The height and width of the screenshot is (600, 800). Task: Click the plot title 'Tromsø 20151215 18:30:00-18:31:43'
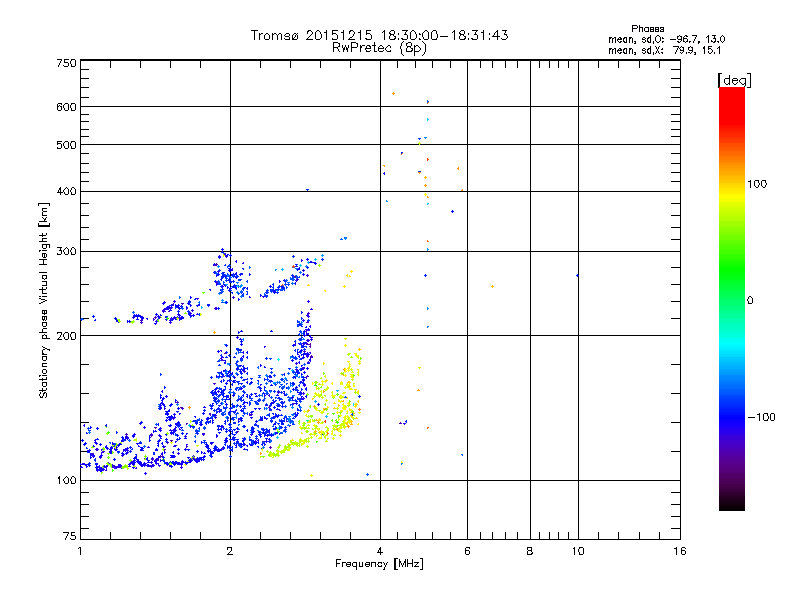[379, 35]
